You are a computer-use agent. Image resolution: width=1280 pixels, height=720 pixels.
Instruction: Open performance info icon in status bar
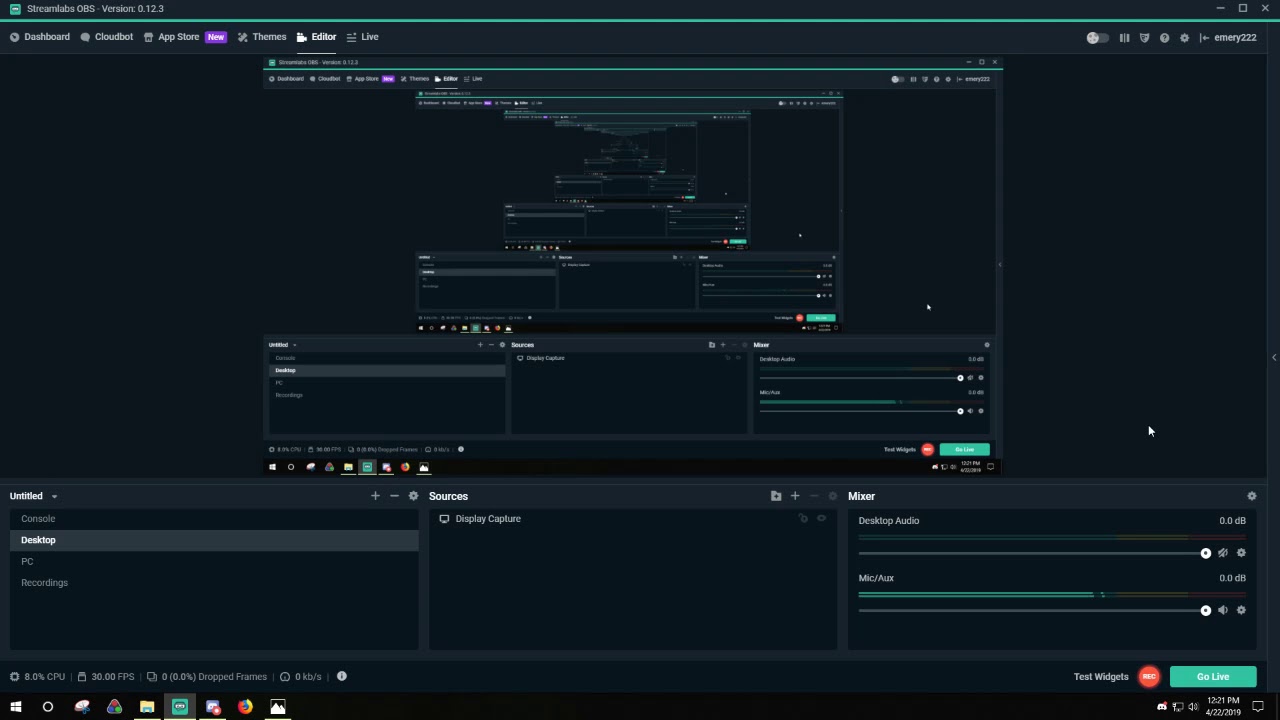[342, 676]
